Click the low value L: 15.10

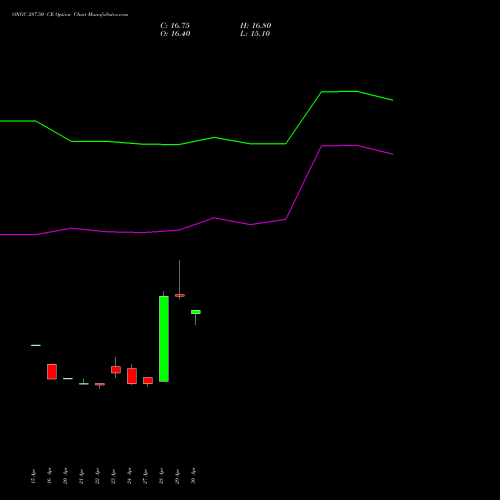pyautogui.click(x=255, y=34)
